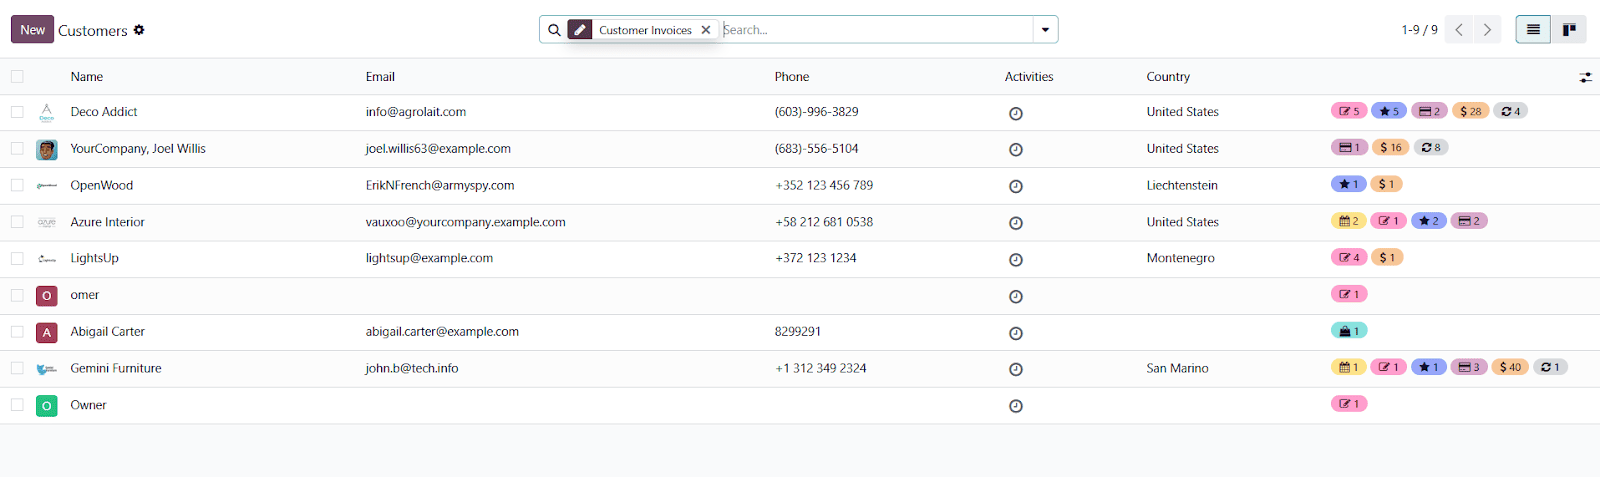
Task: Remove the Customer Invoices filter
Action: [x=706, y=30]
